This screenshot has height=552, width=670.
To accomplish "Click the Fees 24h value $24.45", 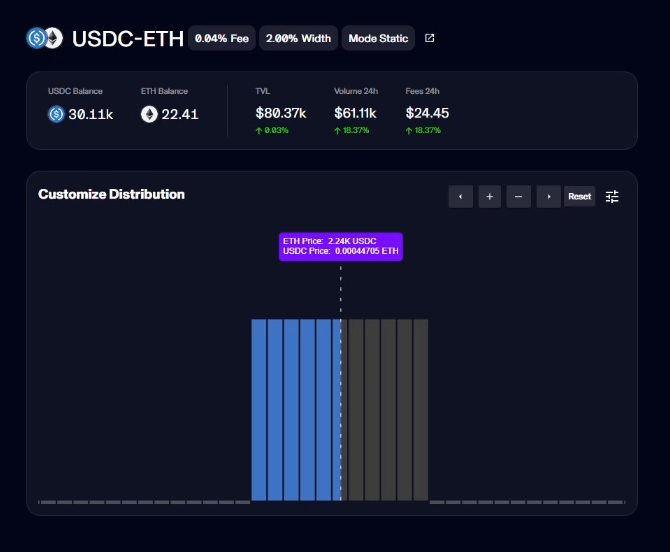I will point(428,113).
